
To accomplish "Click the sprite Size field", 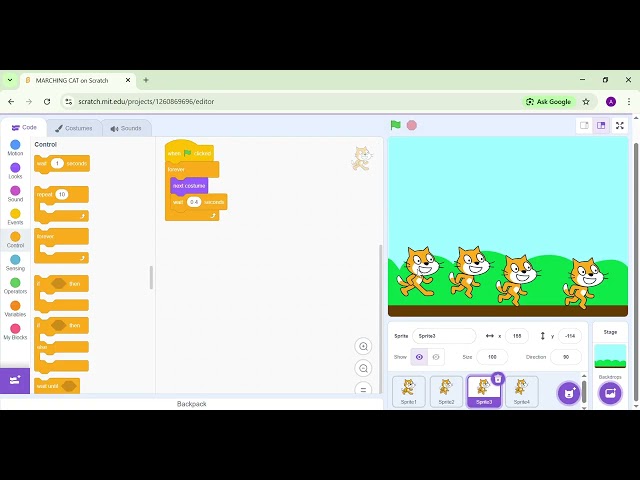I will click(x=492, y=357).
